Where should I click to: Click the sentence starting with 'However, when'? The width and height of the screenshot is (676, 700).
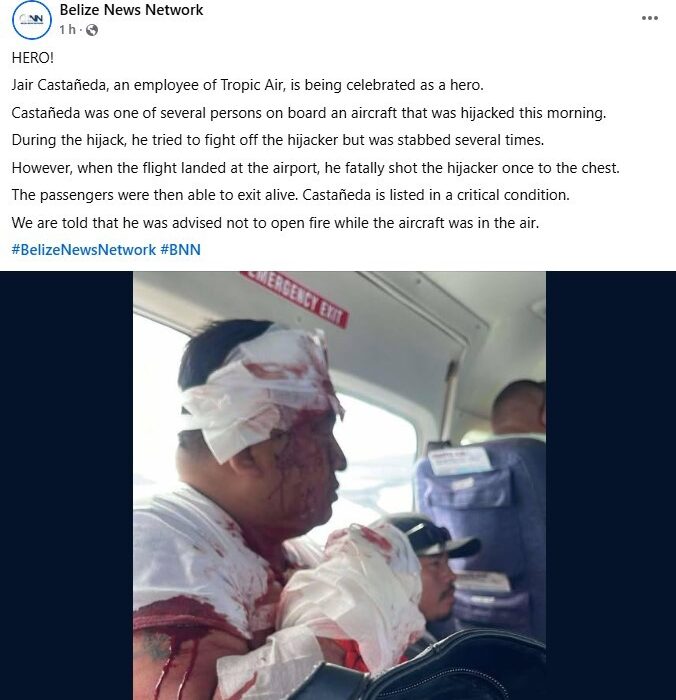pos(315,168)
